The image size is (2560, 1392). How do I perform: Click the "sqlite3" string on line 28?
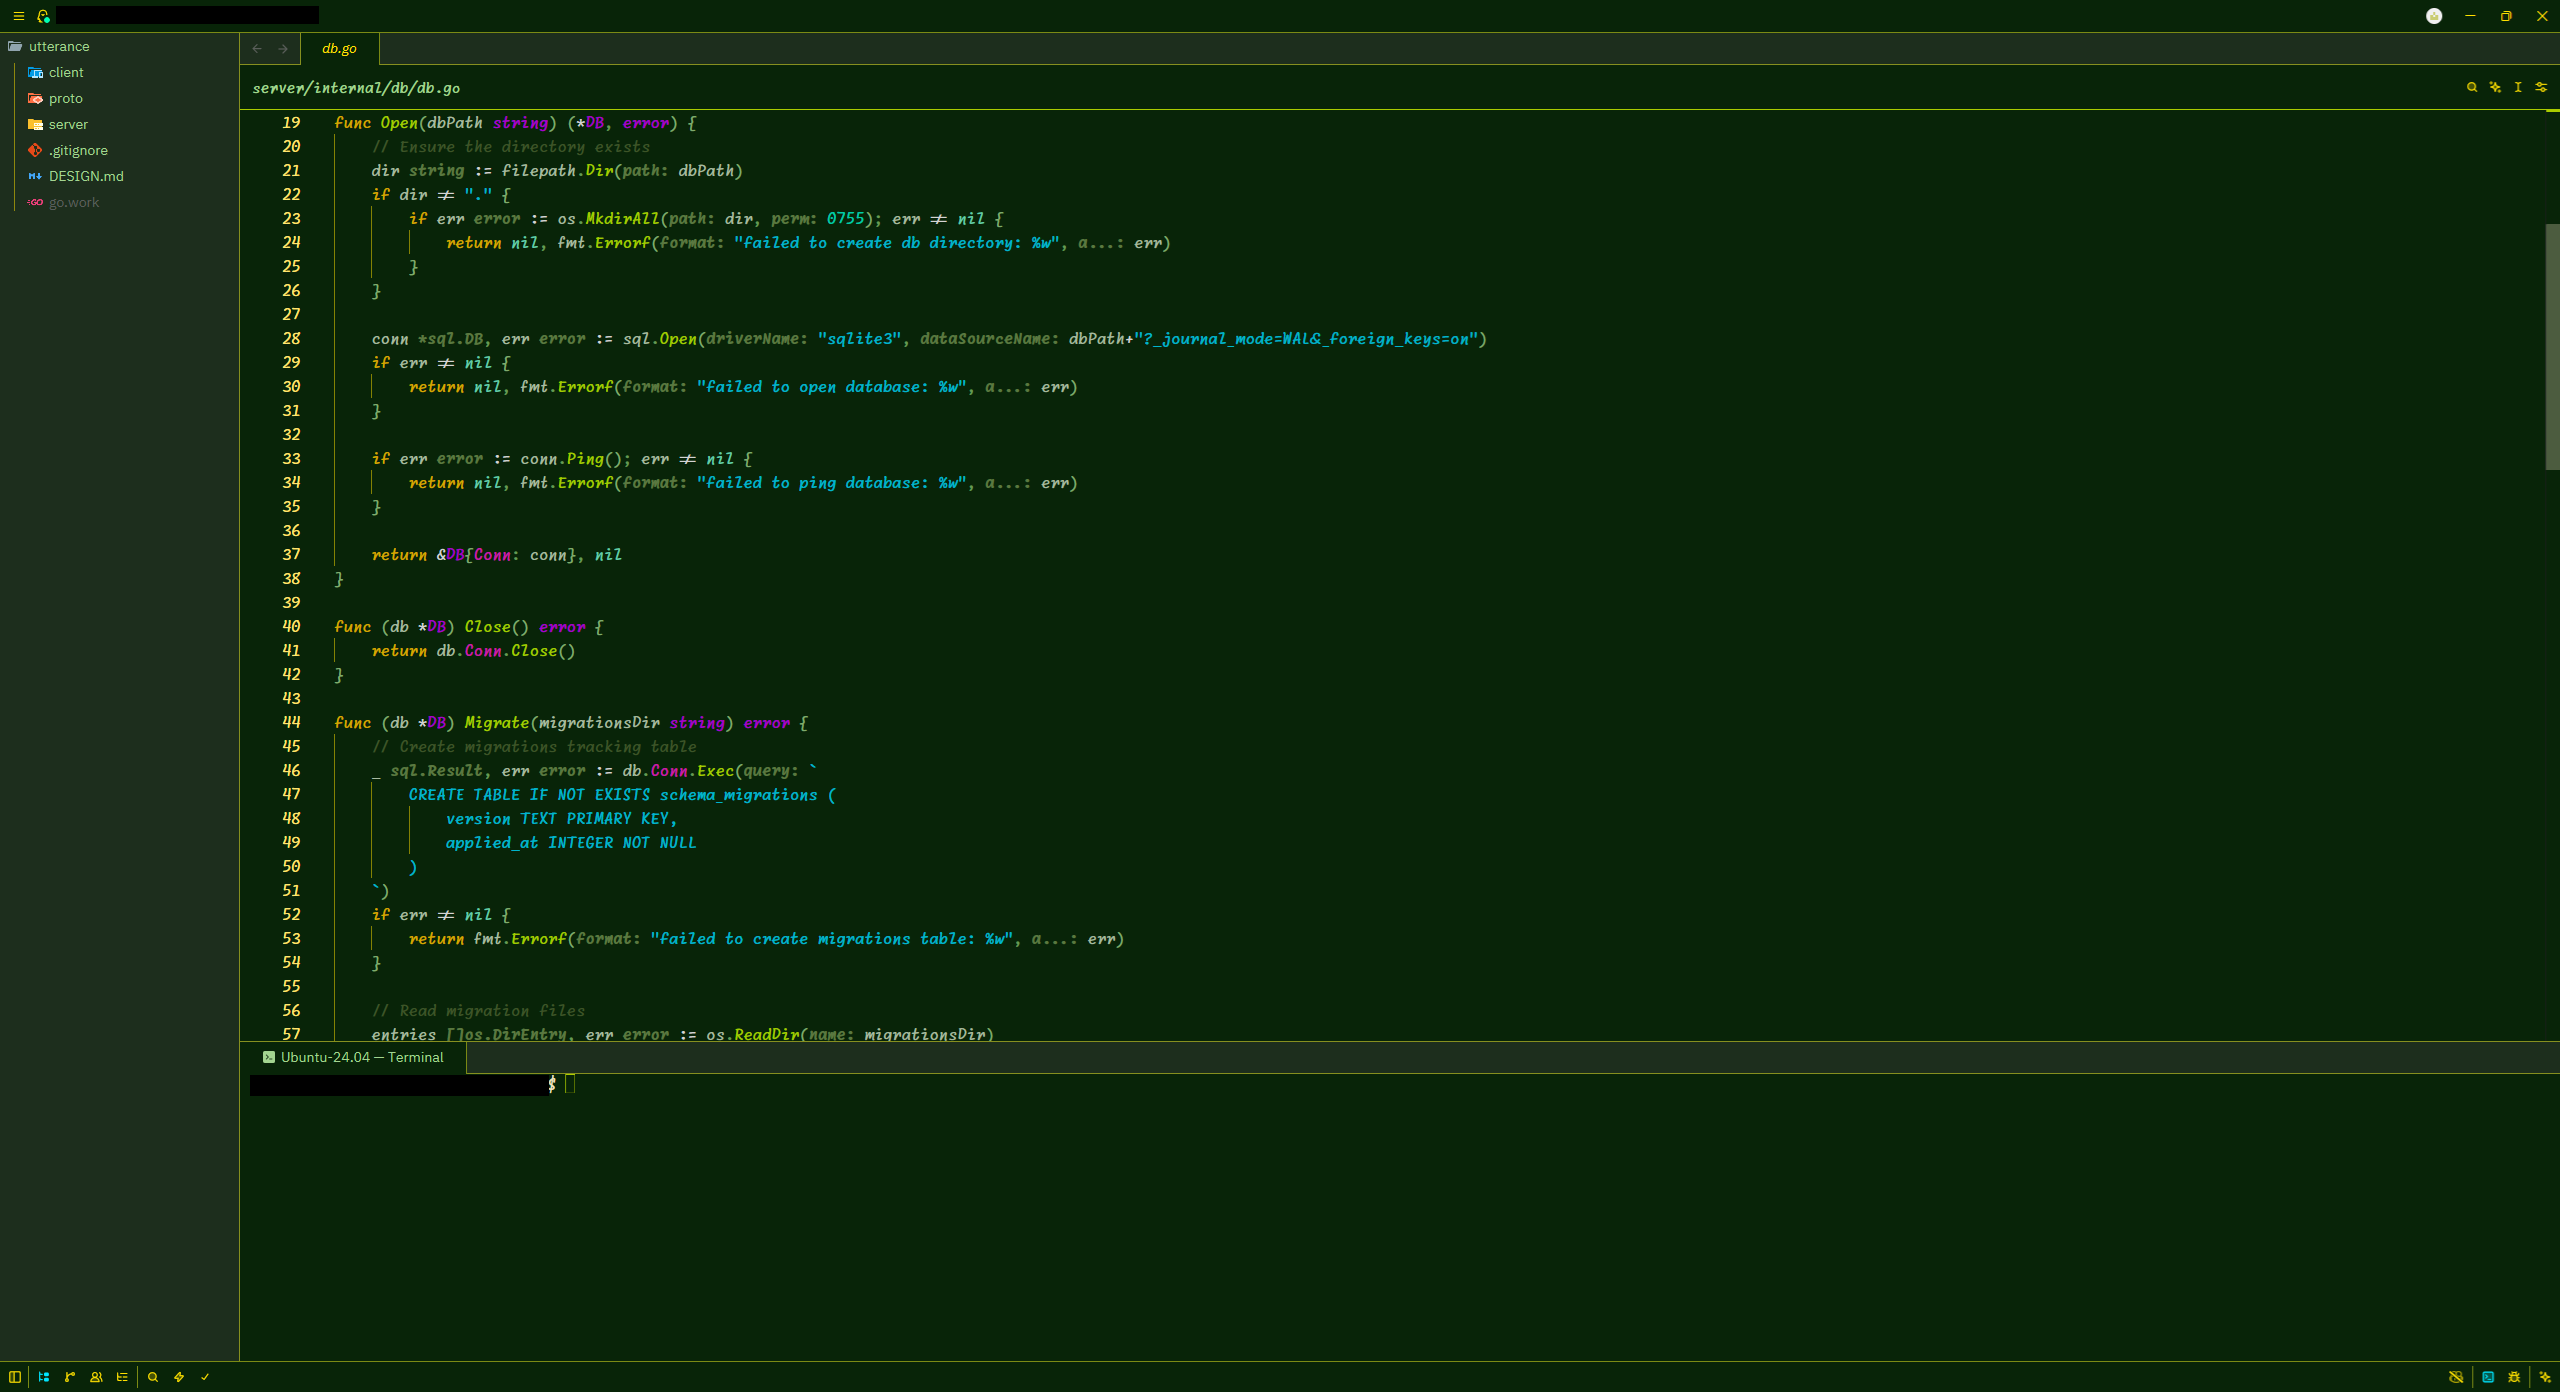pyautogui.click(x=859, y=338)
